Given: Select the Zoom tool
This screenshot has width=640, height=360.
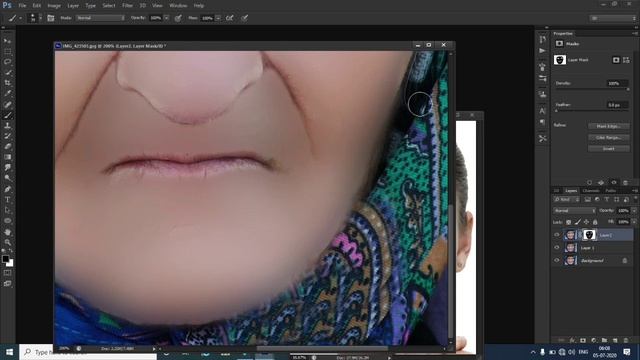Looking at the screenshot, I should pos(7,242).
